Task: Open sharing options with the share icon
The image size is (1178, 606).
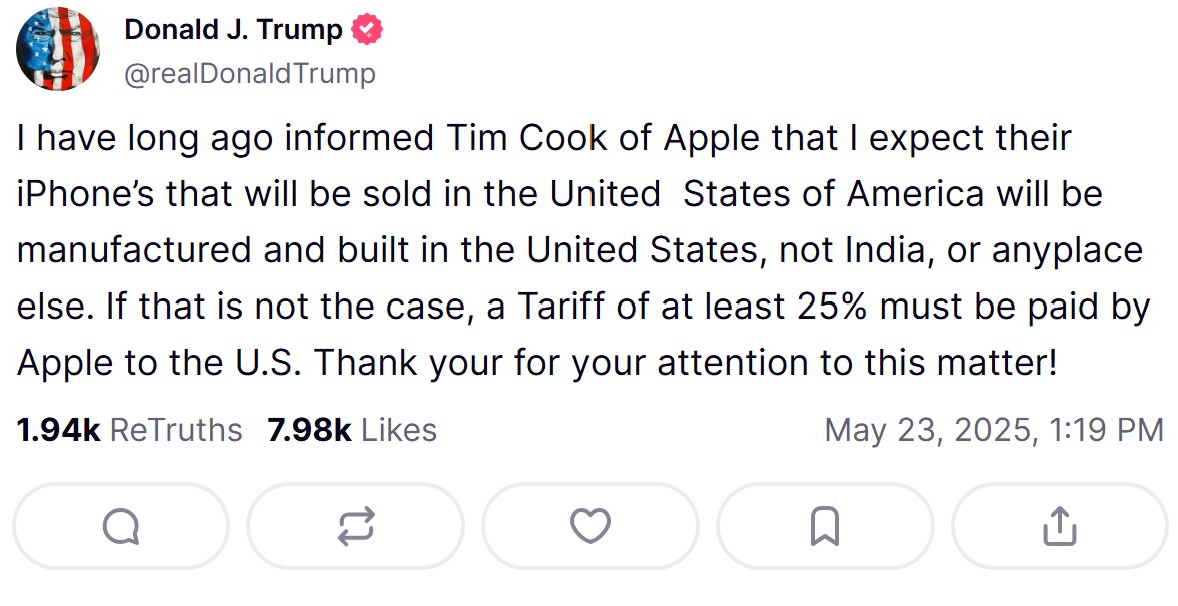Action: 1059,526
